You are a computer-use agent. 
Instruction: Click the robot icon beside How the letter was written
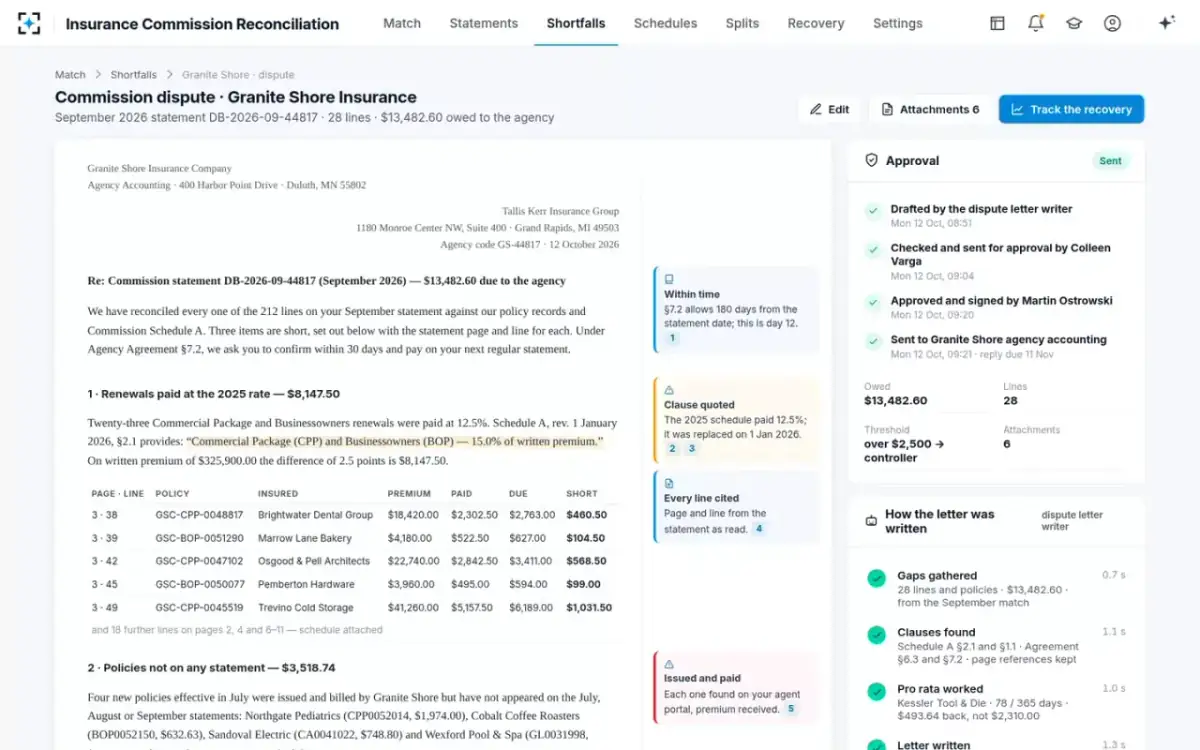(x=871, y=521)
